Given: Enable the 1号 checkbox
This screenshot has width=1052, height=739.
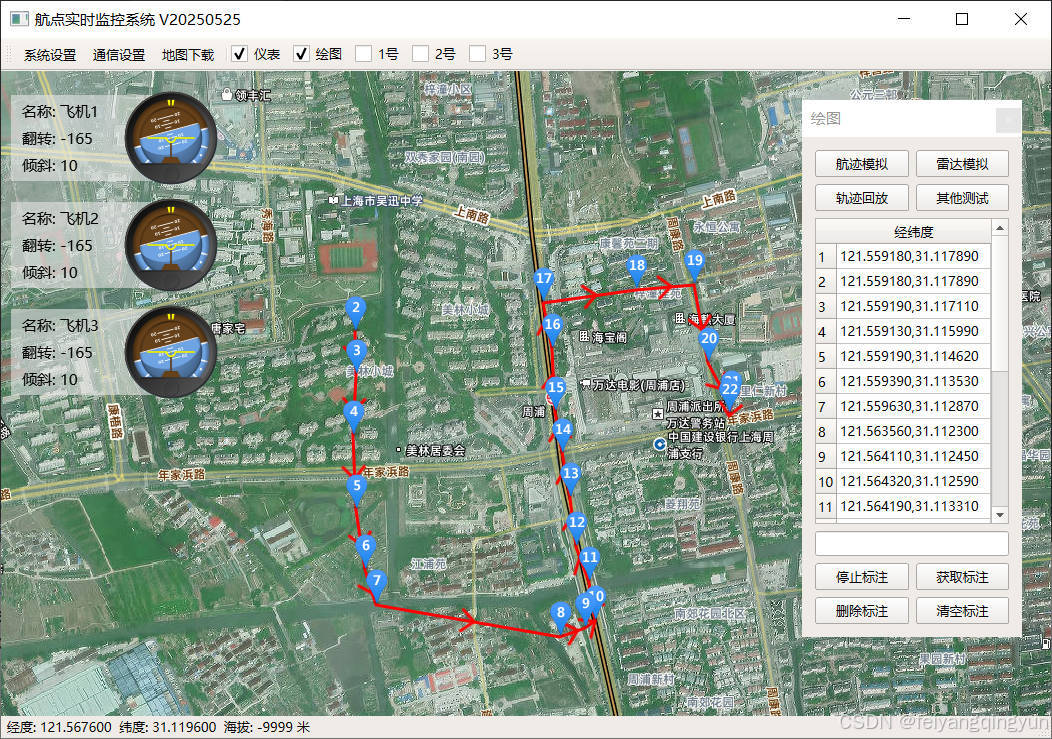Looking at the screenshot, I should 363,54.
